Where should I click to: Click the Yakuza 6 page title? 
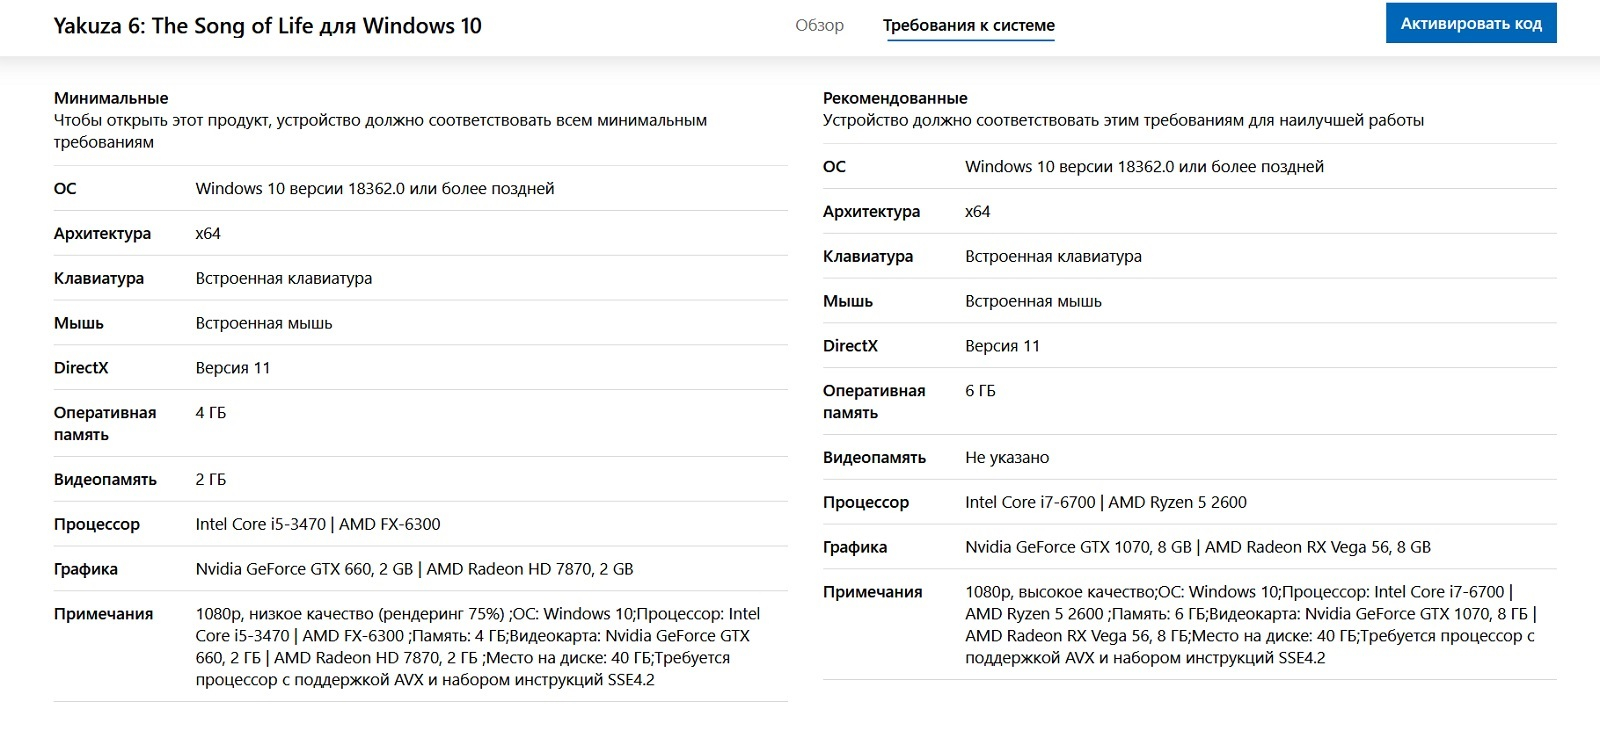(267, 26)
